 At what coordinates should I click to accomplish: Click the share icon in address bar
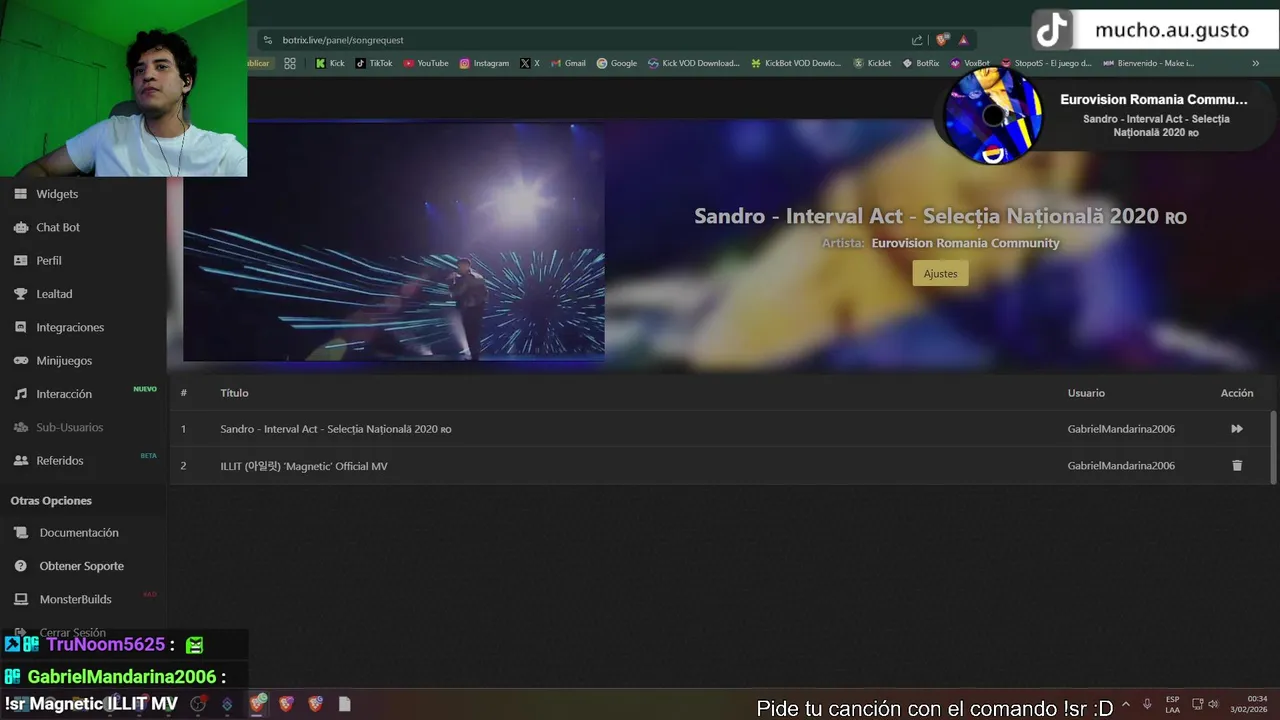[x=917, y=40]
